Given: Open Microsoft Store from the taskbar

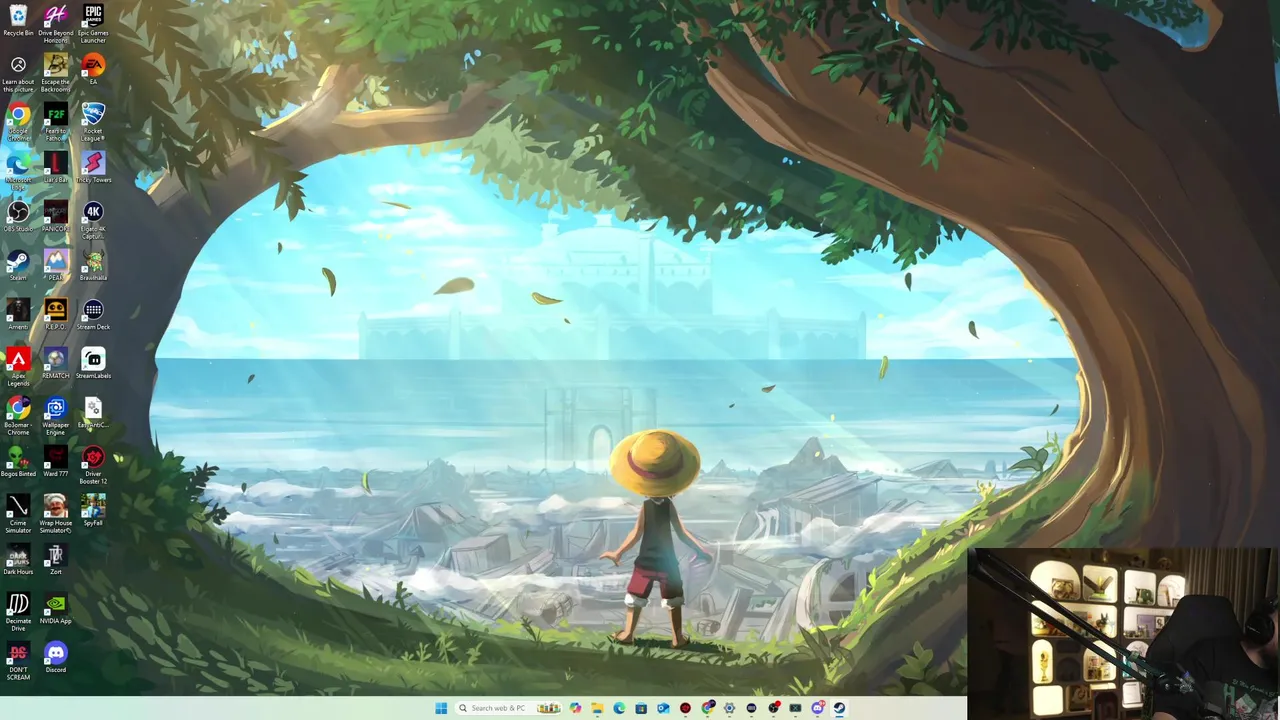Looking at the screenshot, I should pos(641,708).
